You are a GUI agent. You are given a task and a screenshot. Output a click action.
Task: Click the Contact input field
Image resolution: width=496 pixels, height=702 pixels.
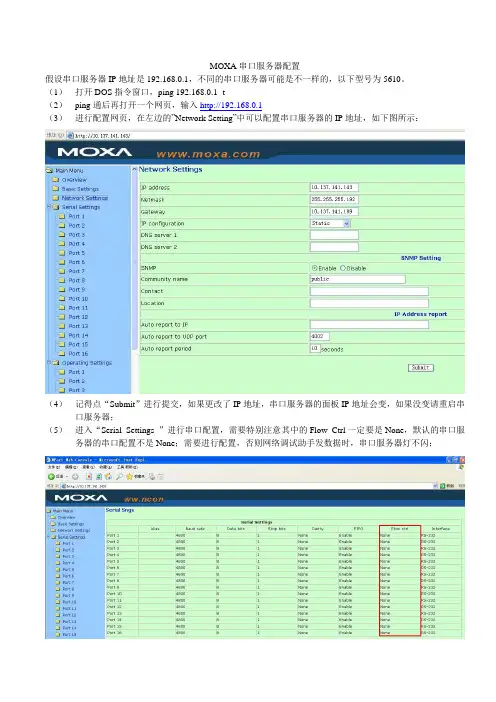click(369, 291)
